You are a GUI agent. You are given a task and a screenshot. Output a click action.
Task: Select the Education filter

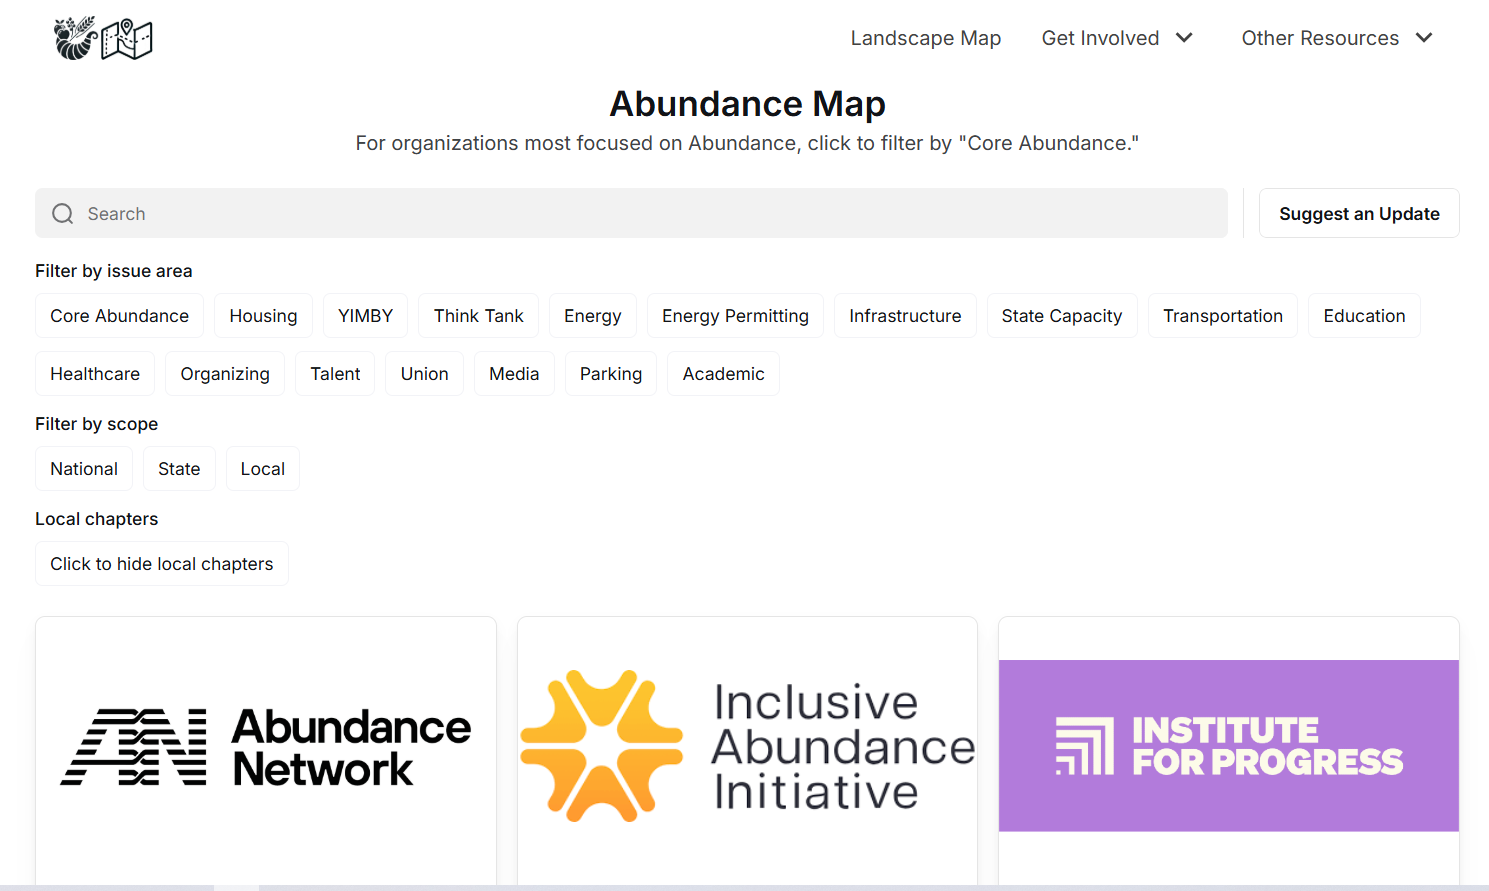(1364, 316)
